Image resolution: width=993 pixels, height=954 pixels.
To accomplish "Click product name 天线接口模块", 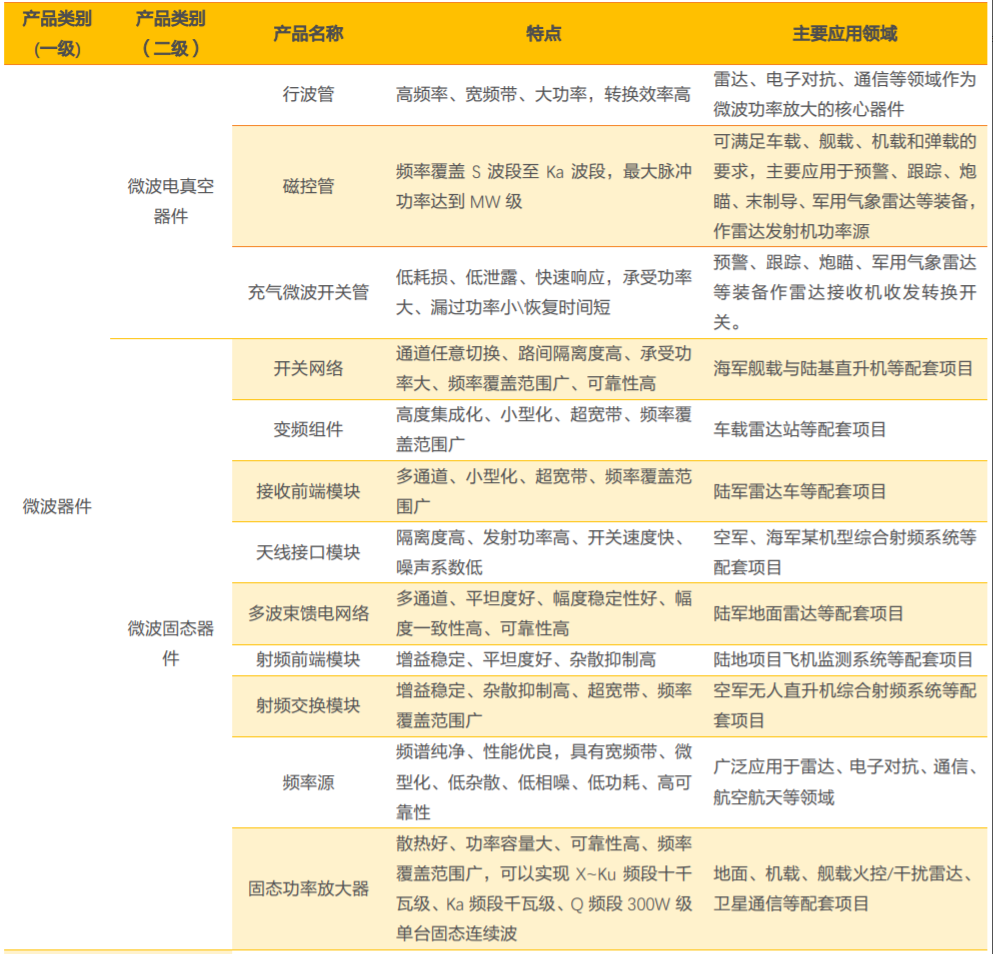I will 308,552.
